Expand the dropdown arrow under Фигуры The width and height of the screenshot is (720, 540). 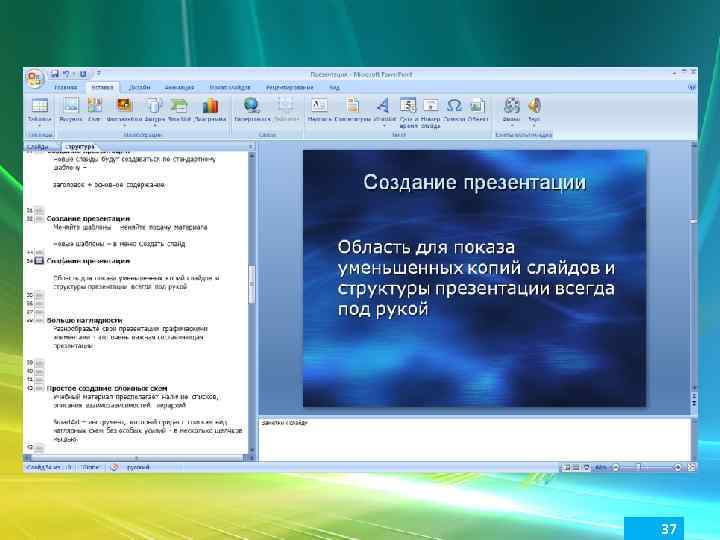pyautogui.click(x=154, y=125)
